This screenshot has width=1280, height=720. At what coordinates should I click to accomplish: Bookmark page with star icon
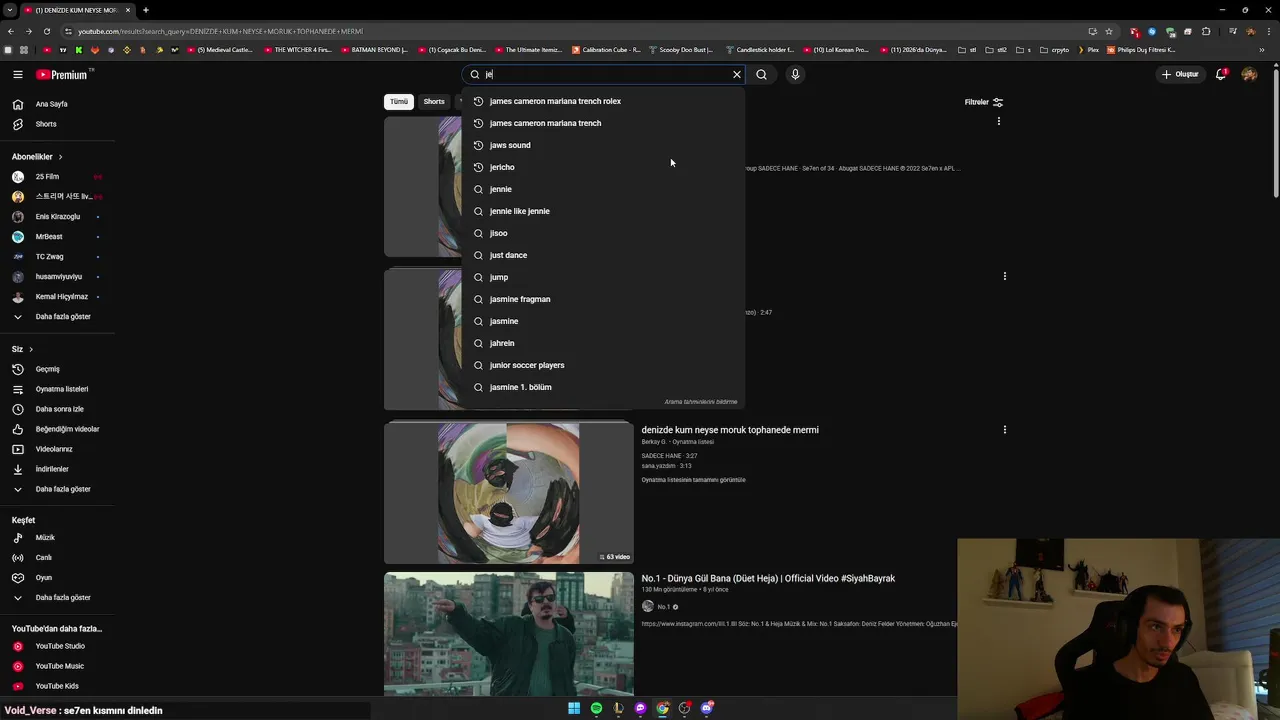click(1109, 31)
